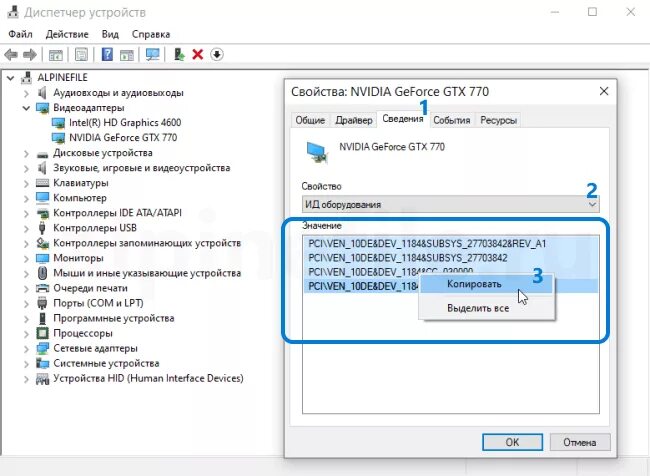Image resolution: width=650 pixels, height=476 pixels.
Task: Click the Компьютер monitor icon
Action: pyautogui.click(x=42, y=198)
